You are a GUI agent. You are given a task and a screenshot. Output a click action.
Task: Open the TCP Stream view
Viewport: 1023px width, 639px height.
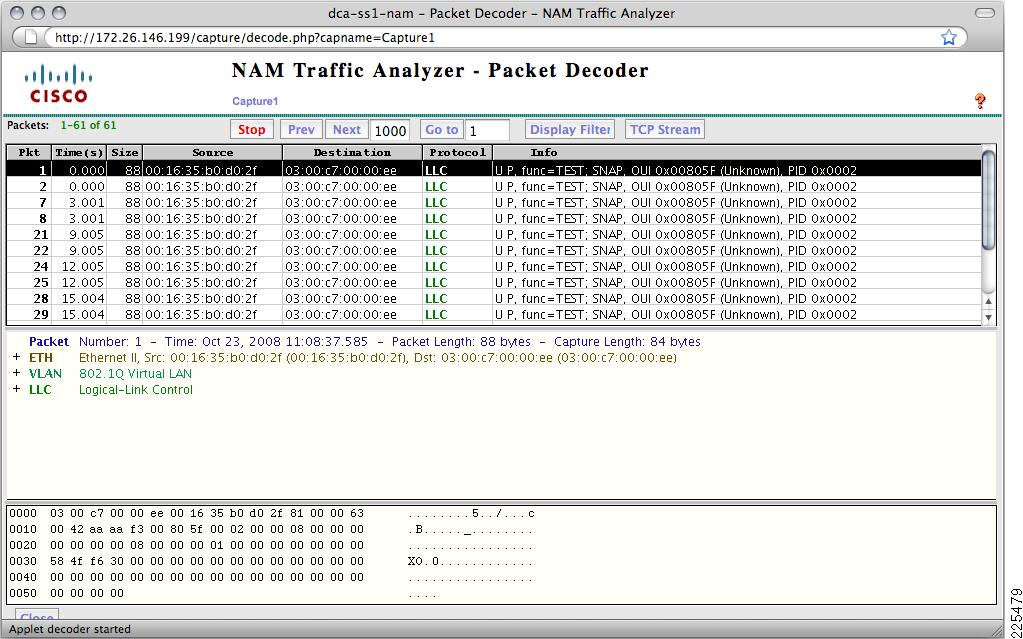665,129
